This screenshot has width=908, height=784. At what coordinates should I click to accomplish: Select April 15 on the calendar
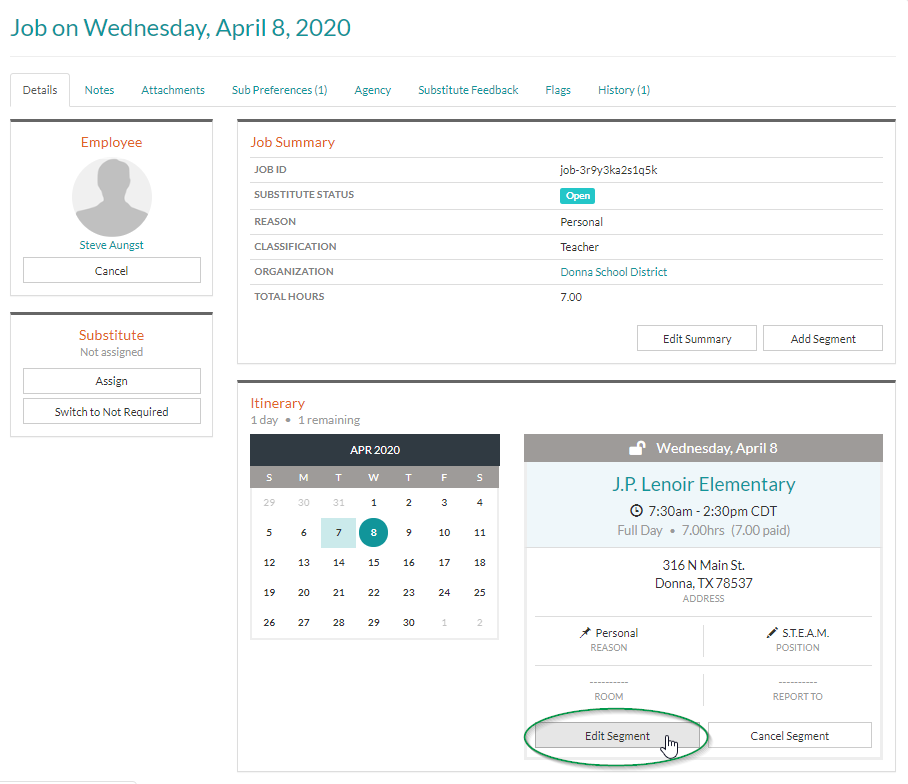[x=374, y=562]
